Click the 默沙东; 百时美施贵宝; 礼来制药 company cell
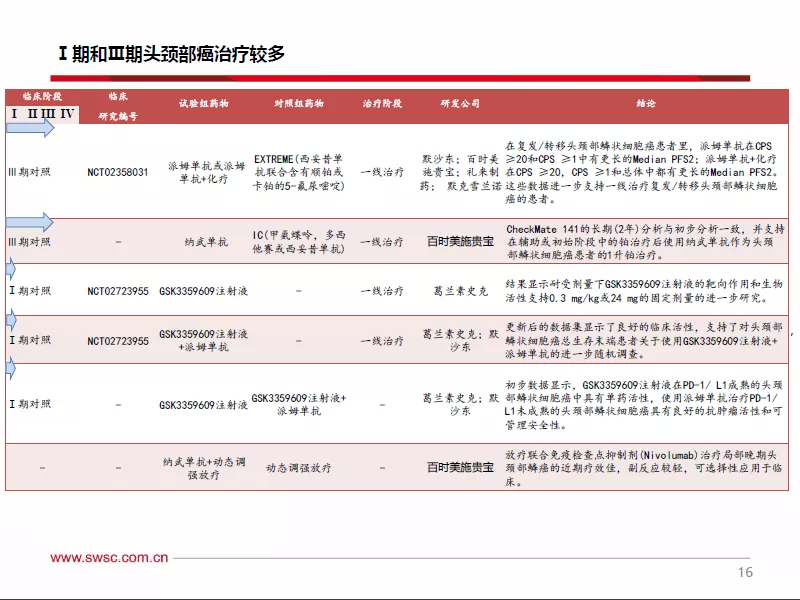Viewport: 800px width, 600px height. click(460, 172)
